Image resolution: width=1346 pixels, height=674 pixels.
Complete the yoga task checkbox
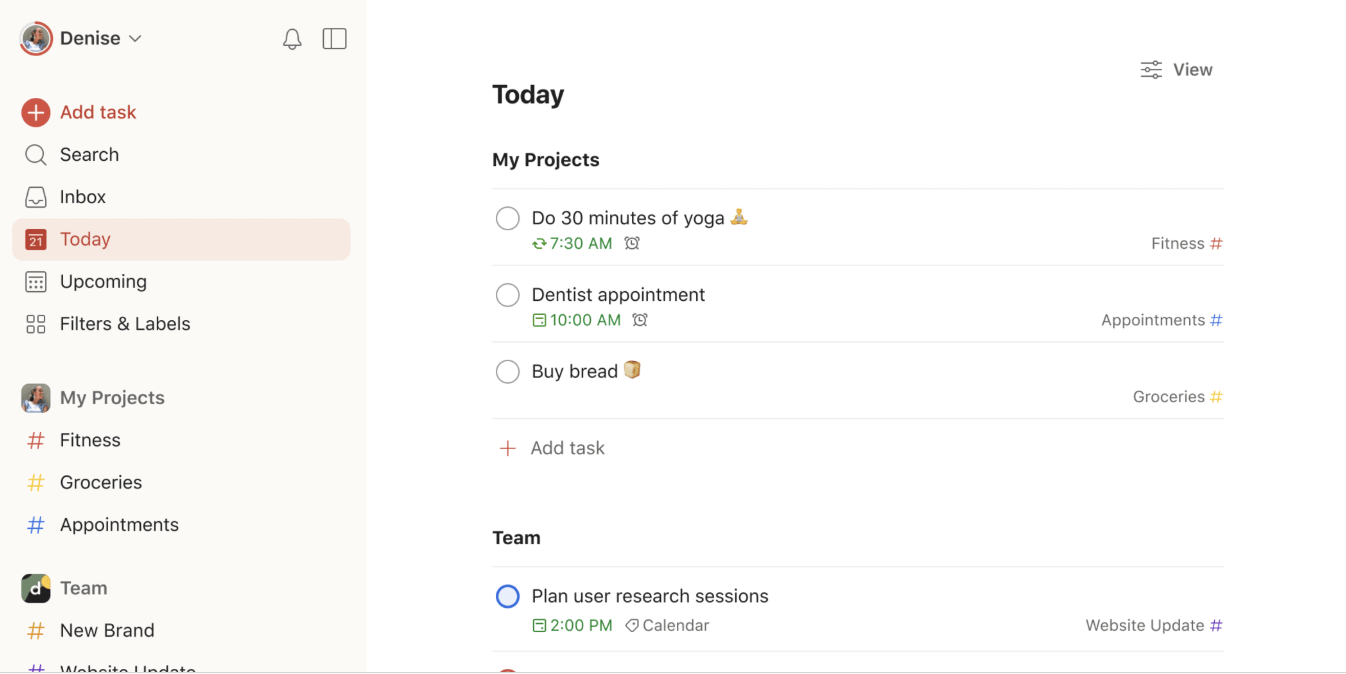coord(508,218)
